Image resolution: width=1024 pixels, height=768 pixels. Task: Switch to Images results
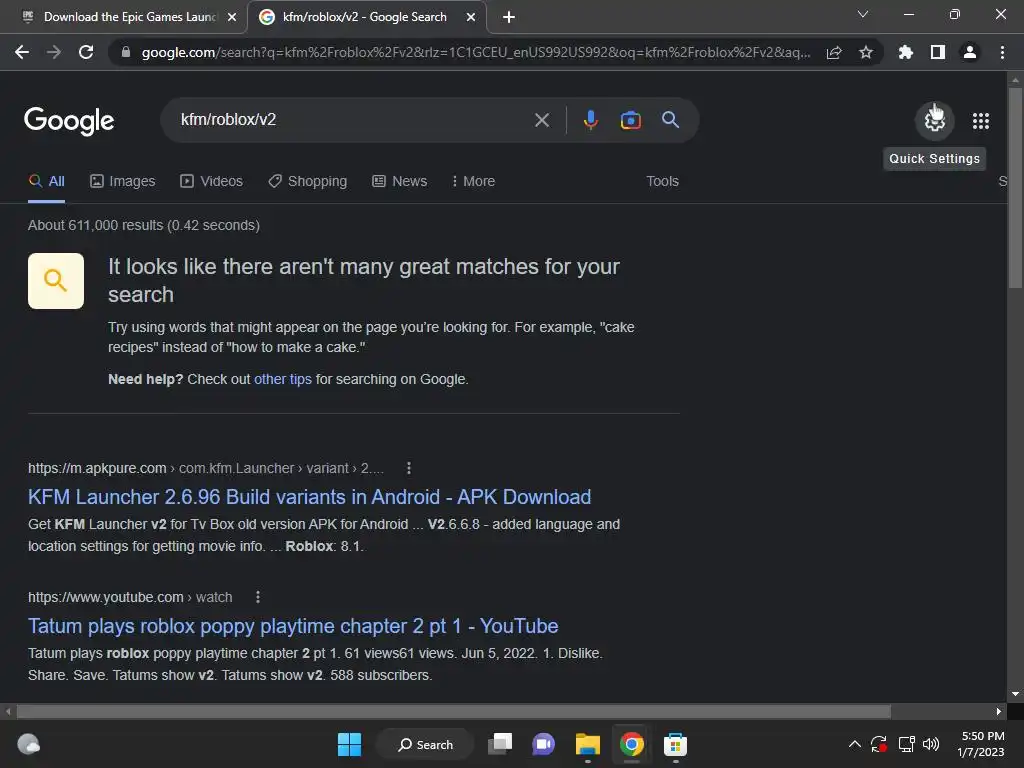123,182
